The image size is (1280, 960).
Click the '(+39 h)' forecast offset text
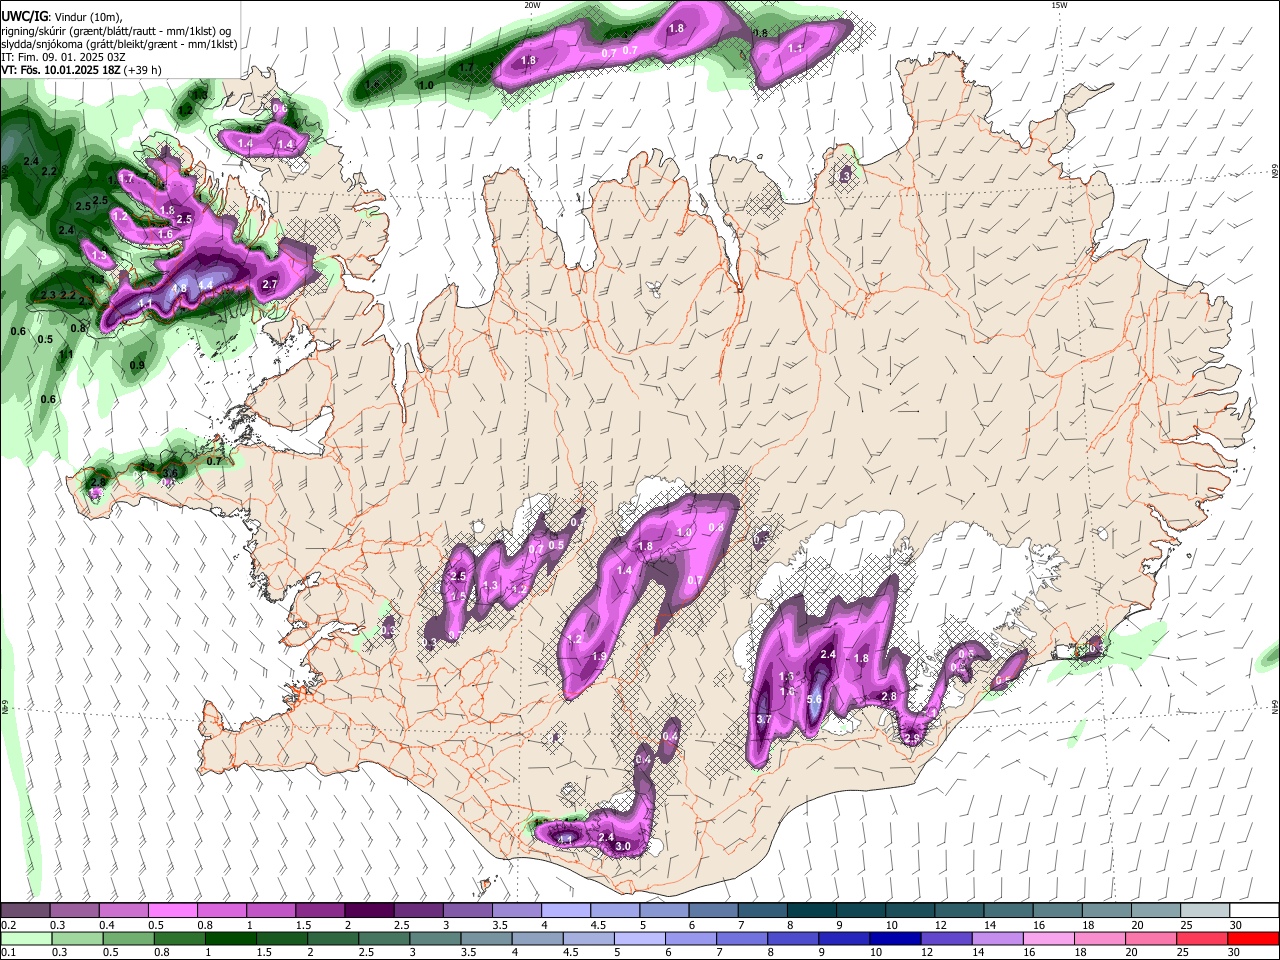(x=143, y=71)
